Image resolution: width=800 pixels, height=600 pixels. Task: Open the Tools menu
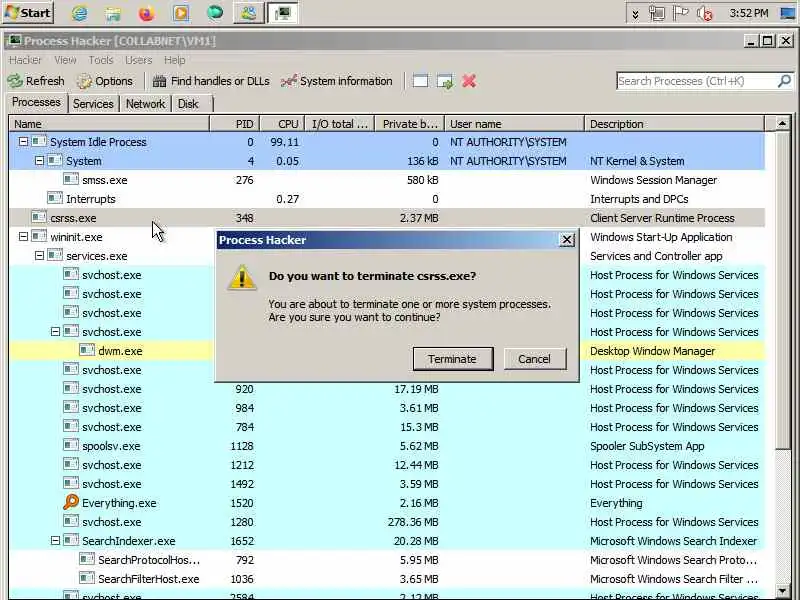point(101,60)
